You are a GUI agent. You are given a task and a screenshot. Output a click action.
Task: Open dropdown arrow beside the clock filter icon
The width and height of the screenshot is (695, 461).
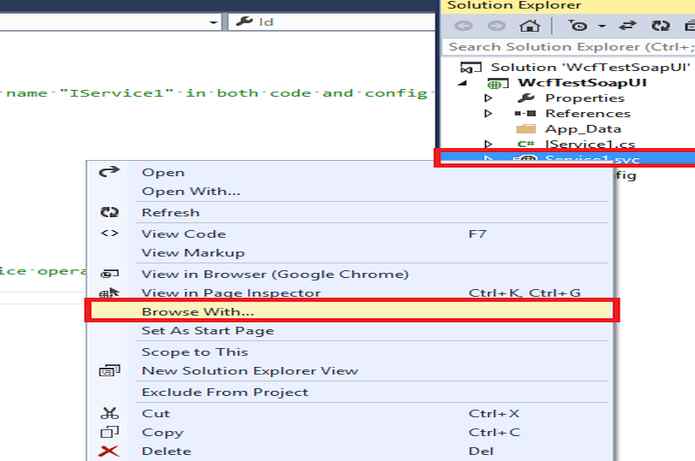coord(601,26)
